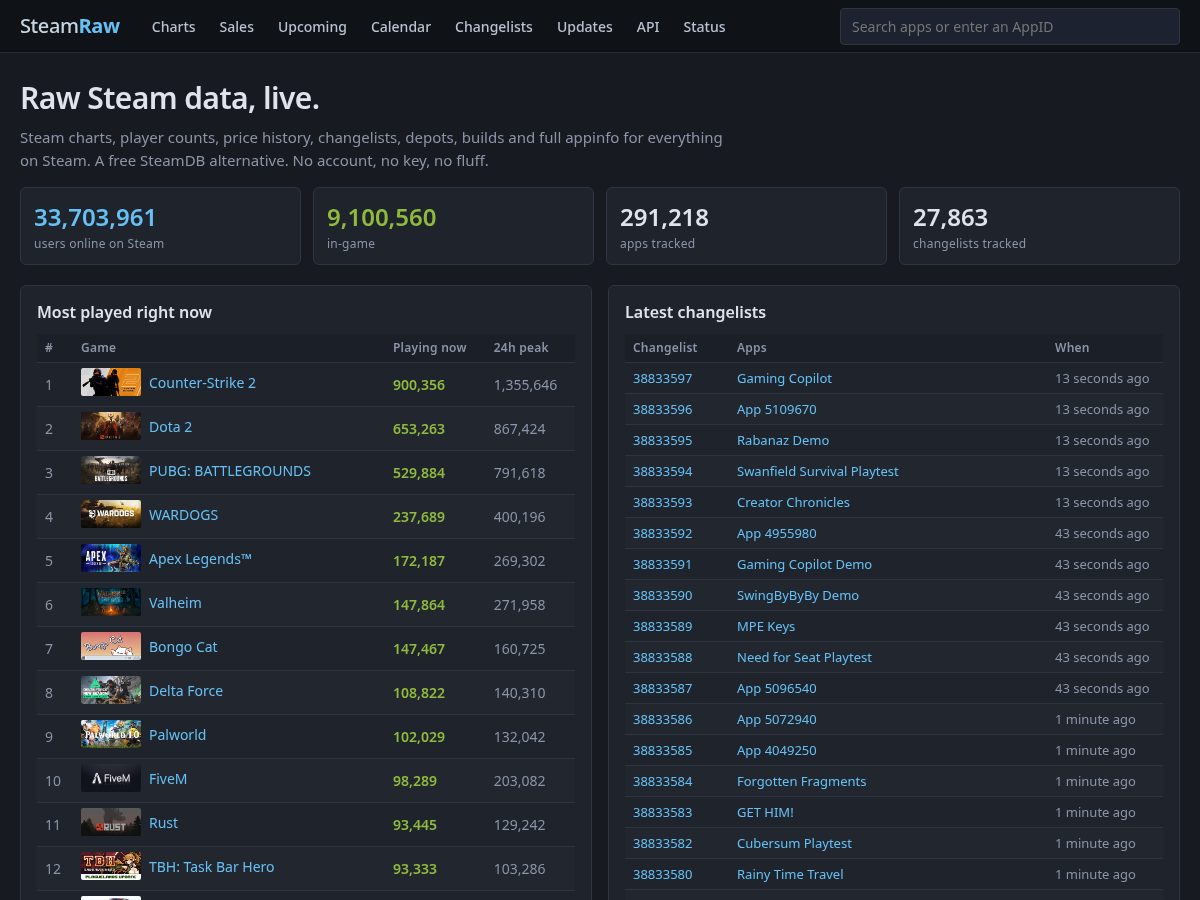Click the WARDOGS thumbnail image
Image resolution: width=1200 pixels, height=900 pixels.
pos(111,515)
